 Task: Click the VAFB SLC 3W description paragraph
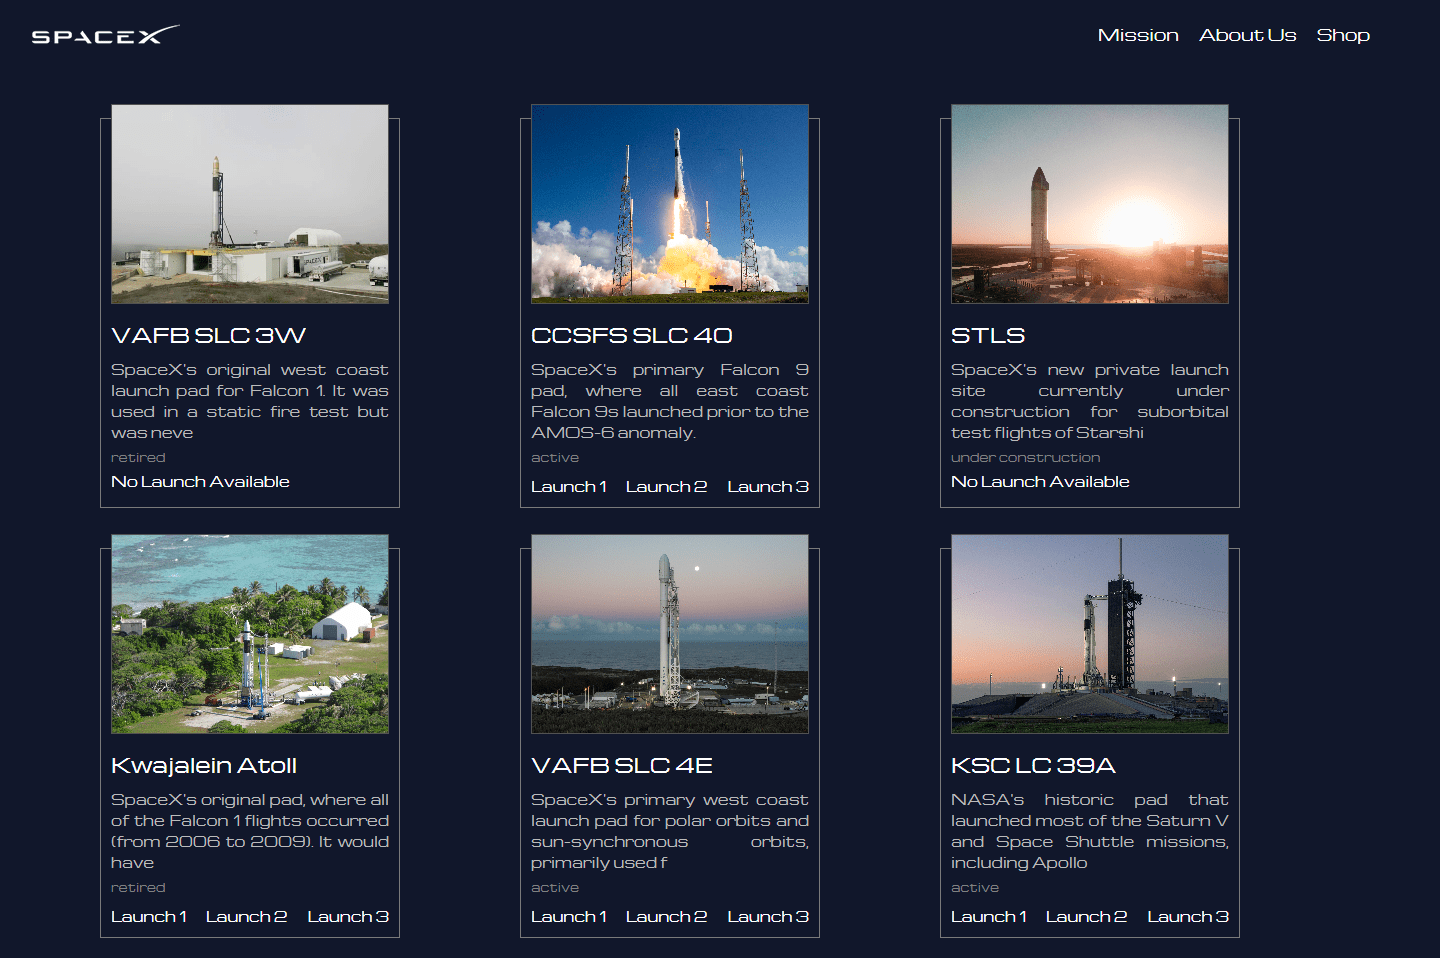click(250, 401)
